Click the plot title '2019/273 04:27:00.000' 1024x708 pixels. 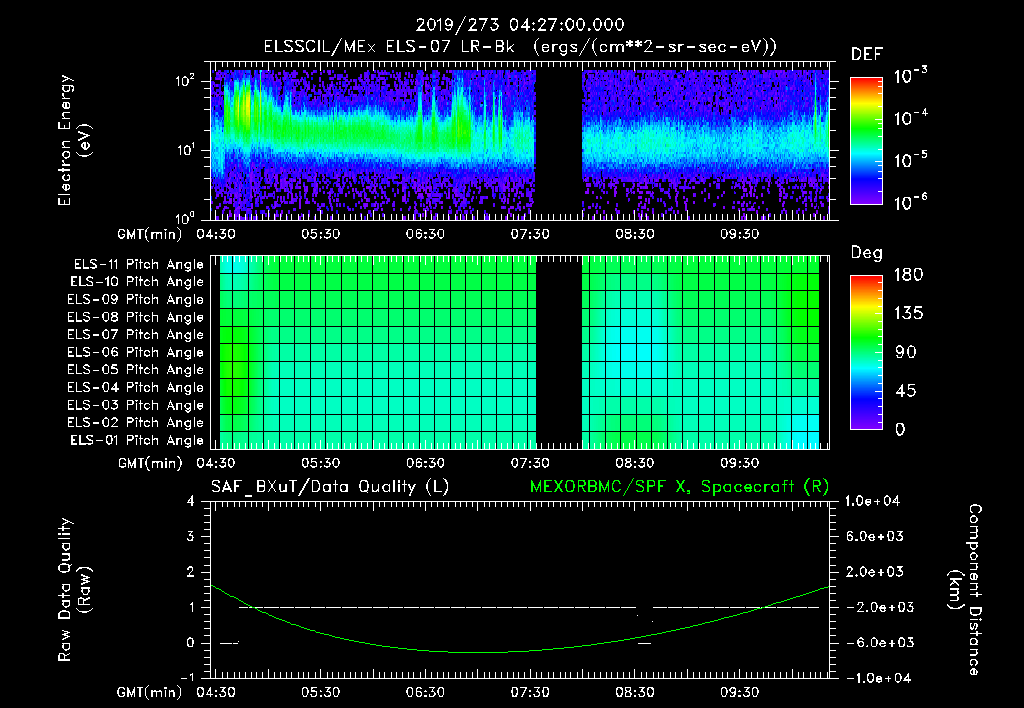pos(520,25)
